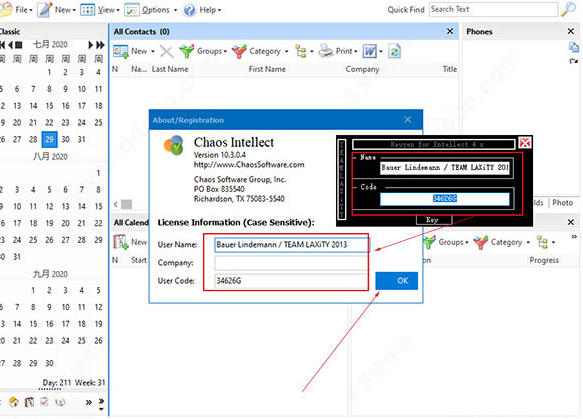Open the View calendar grid icon

[x=87, y=10]
